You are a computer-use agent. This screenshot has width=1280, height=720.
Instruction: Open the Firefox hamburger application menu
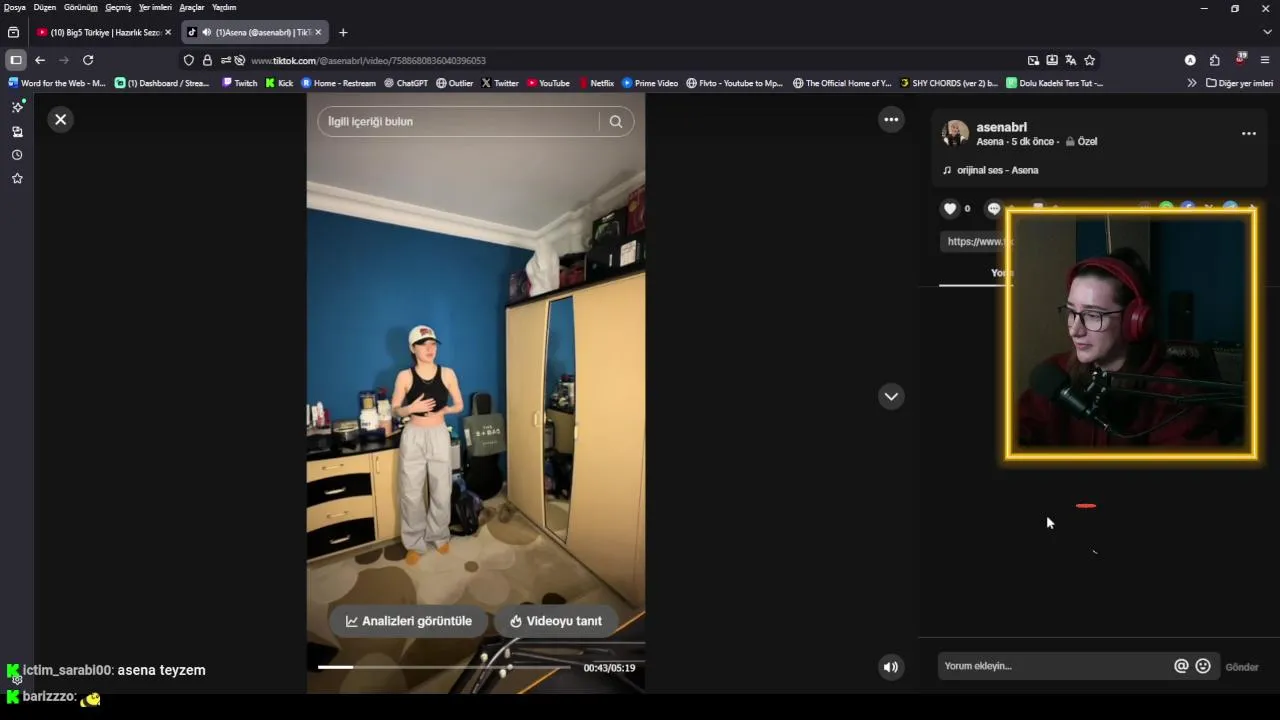[x=1265, y=60]
